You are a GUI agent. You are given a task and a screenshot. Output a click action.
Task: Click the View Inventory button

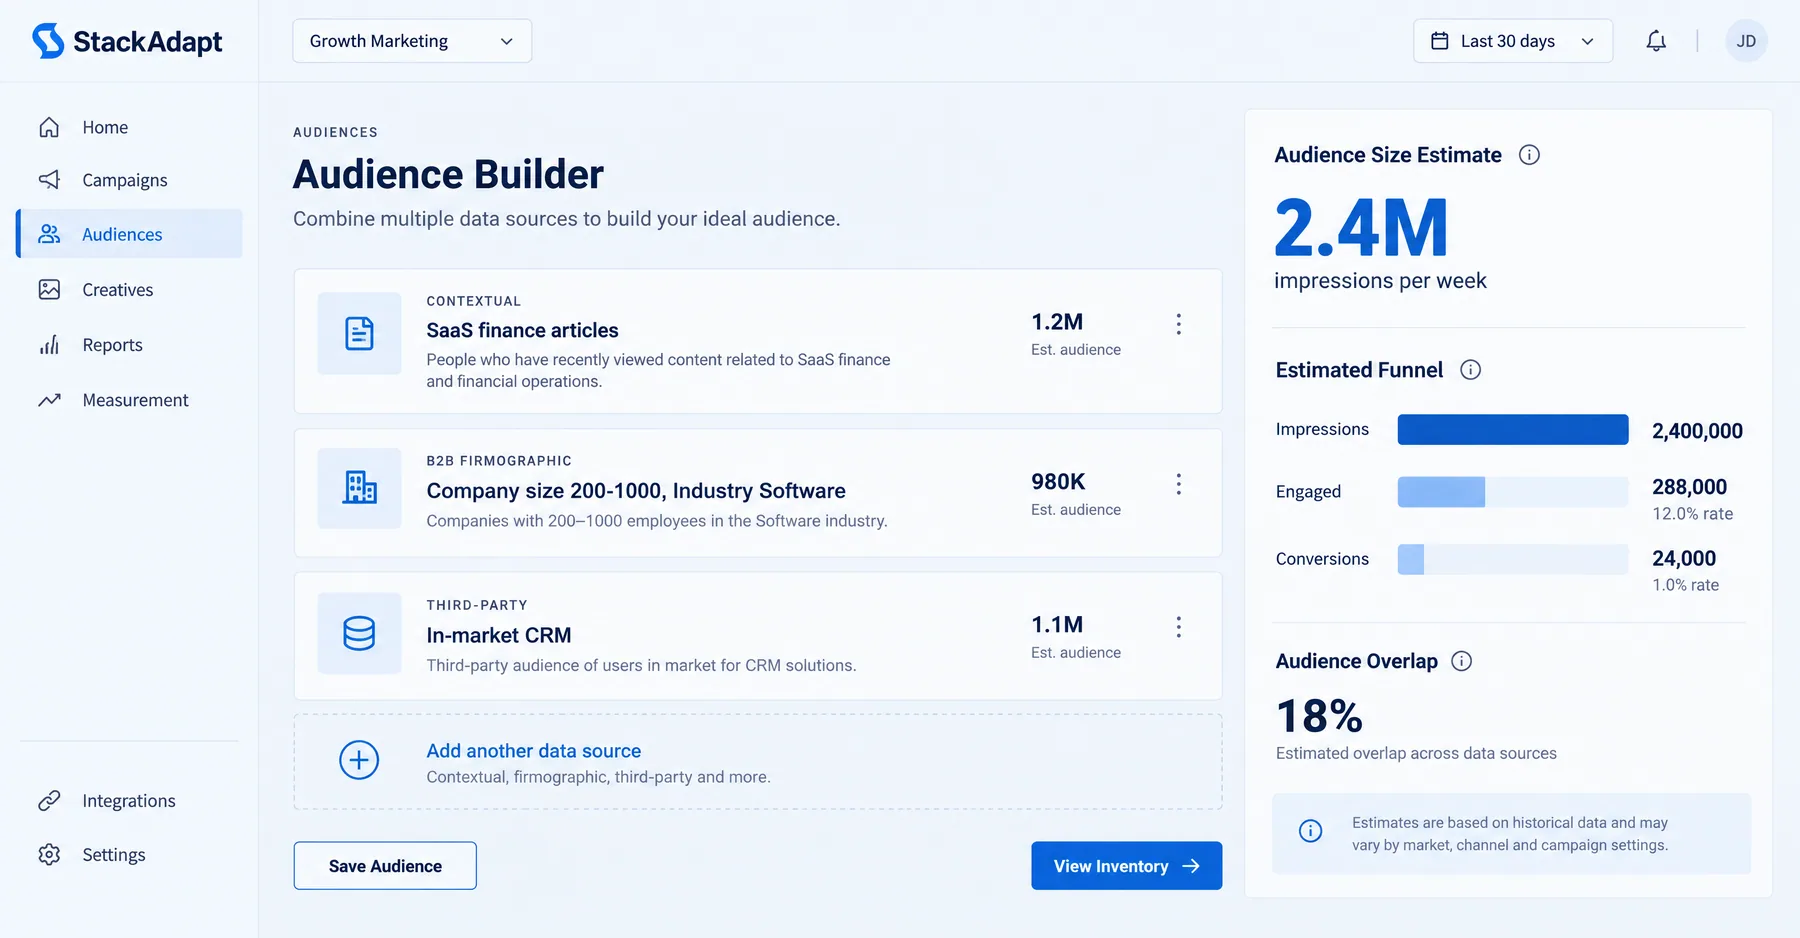pyautogui.click(x=1127, y=866)
